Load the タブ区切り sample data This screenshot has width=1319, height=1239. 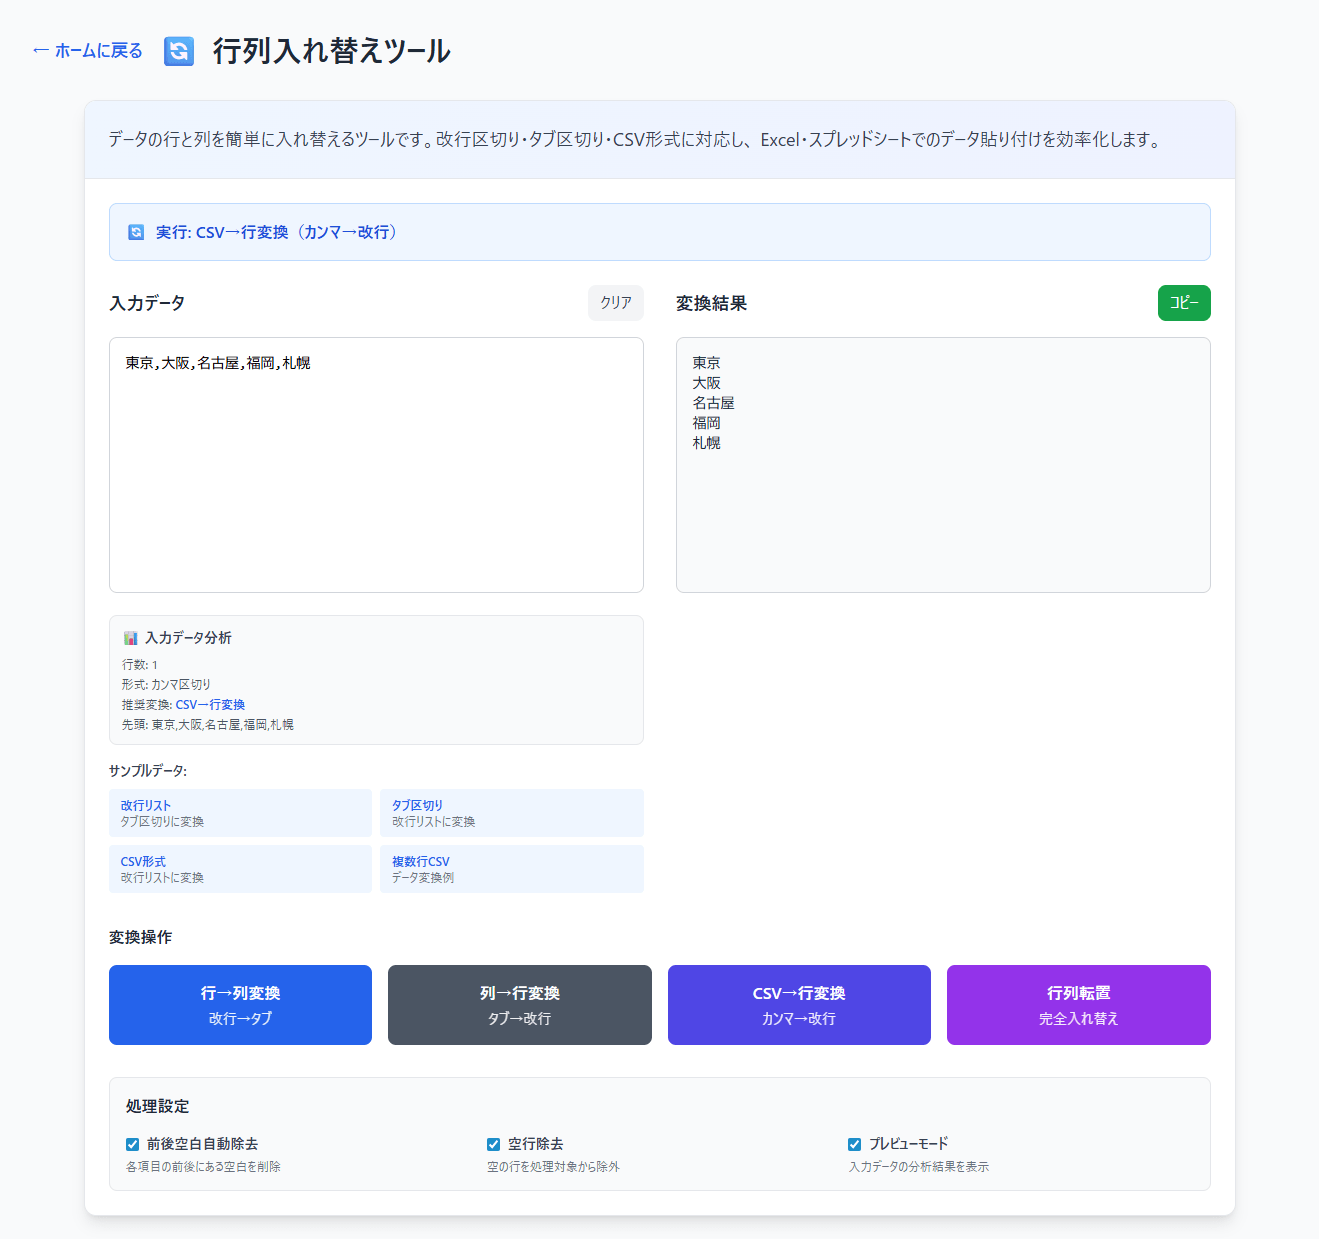(x=511, y=813)
